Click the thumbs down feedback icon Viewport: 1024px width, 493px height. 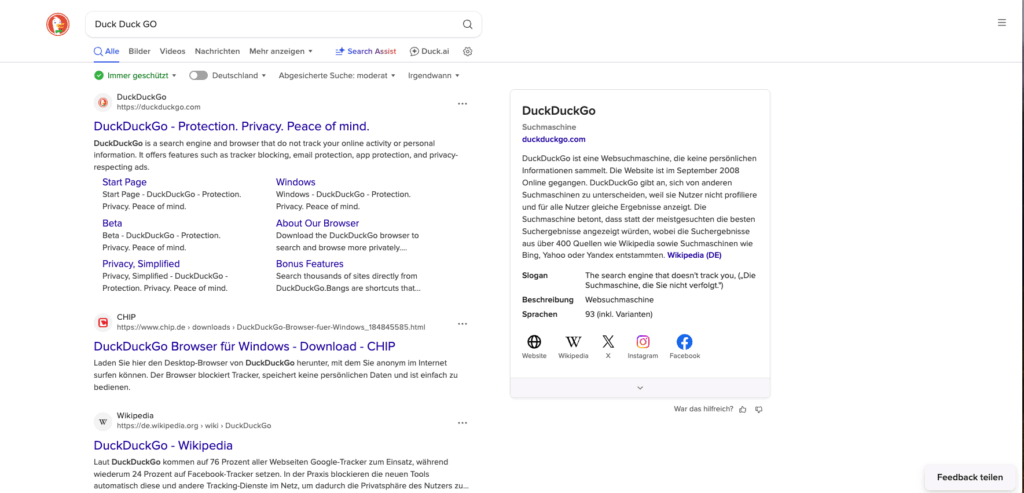pos(758,409)
